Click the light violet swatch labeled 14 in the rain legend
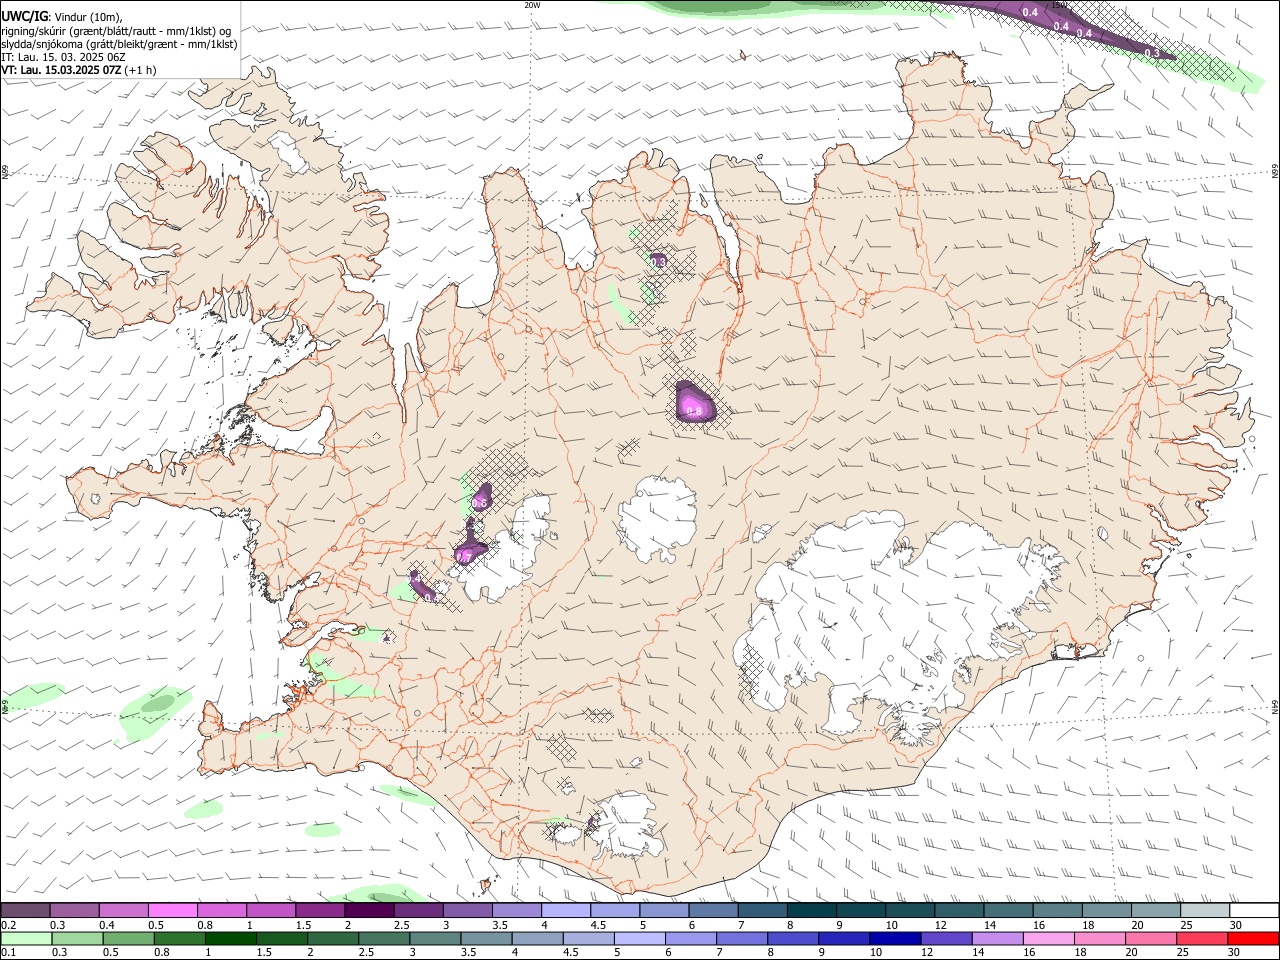1280x960 pixels. (996, 939)
